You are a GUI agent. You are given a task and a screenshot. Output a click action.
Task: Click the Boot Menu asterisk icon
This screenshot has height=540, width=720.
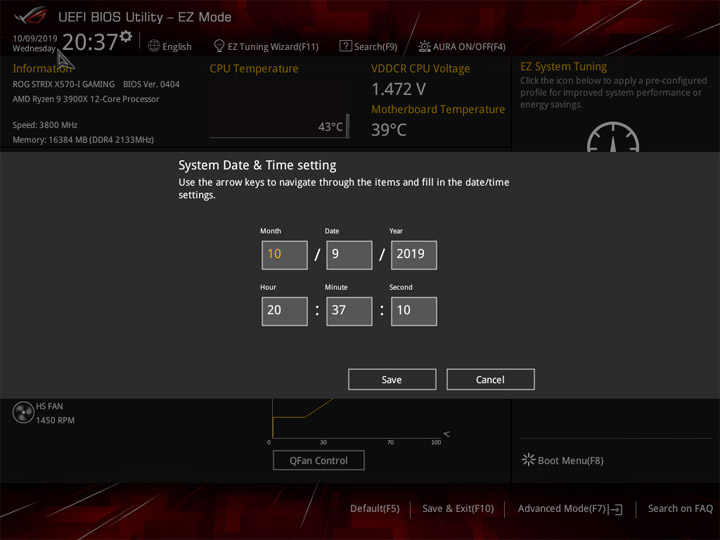pyautogui.click(x=529, y=460)
